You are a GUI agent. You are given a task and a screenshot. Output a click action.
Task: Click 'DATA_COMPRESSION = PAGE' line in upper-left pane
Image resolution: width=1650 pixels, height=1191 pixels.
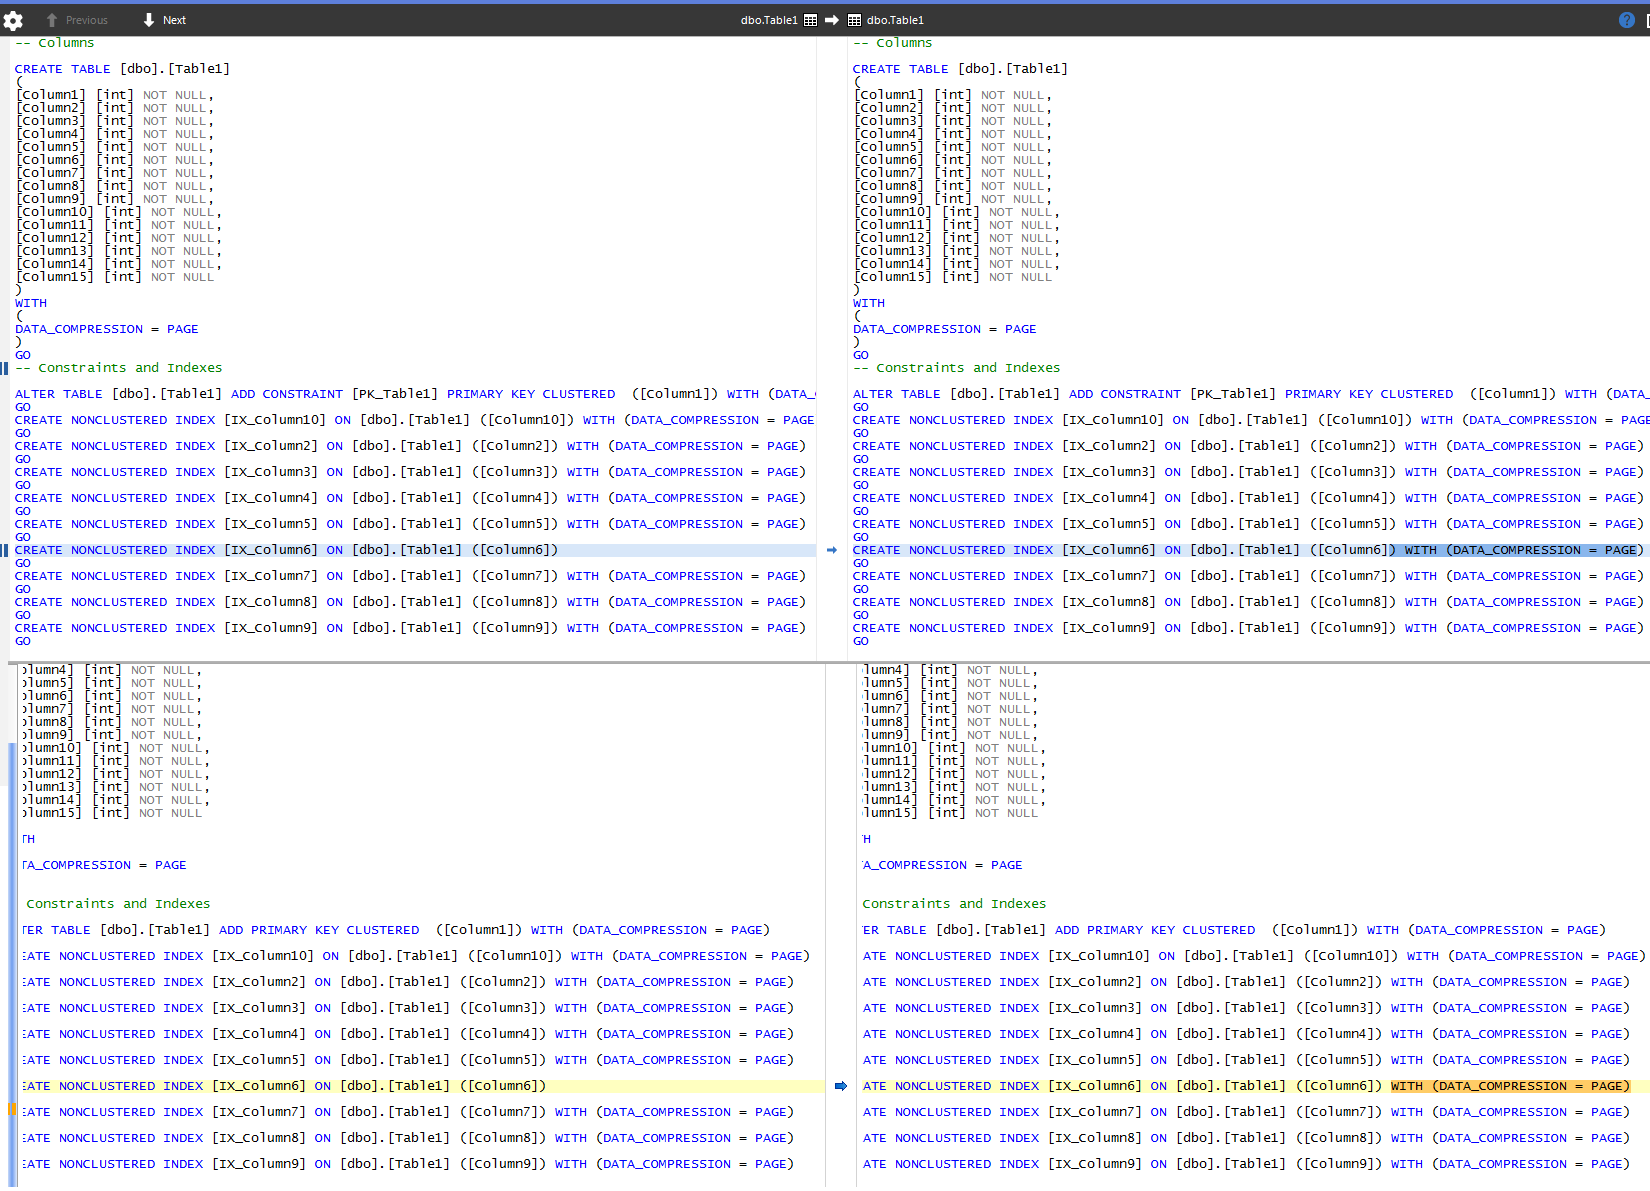pos(106,329)
